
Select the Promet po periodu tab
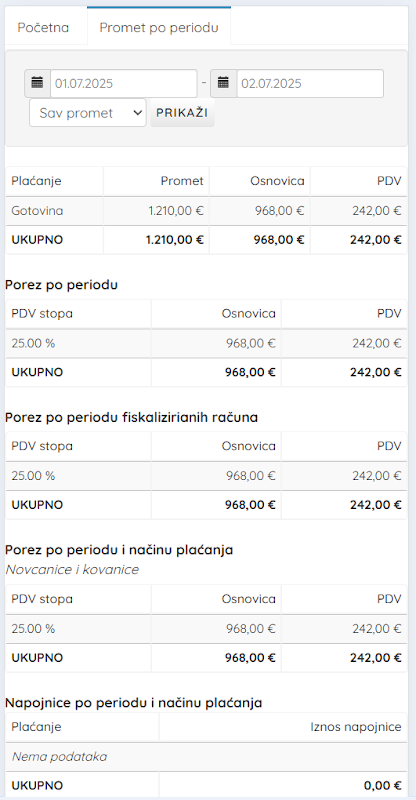pos(159,28)
